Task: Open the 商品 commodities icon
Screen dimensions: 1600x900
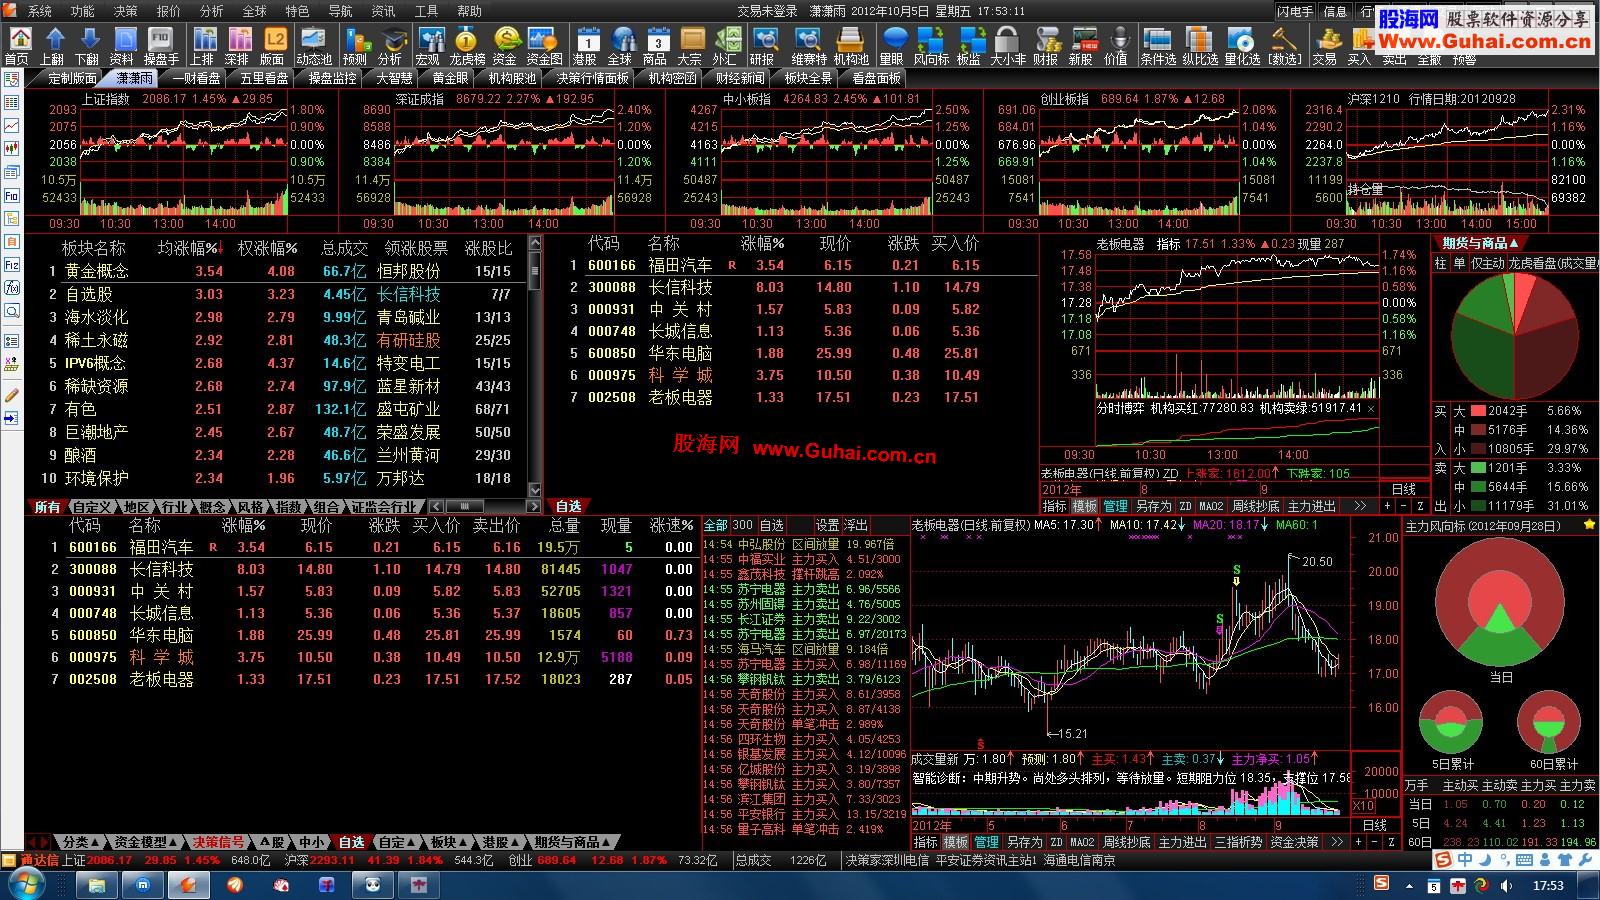Action: (656, 46)
